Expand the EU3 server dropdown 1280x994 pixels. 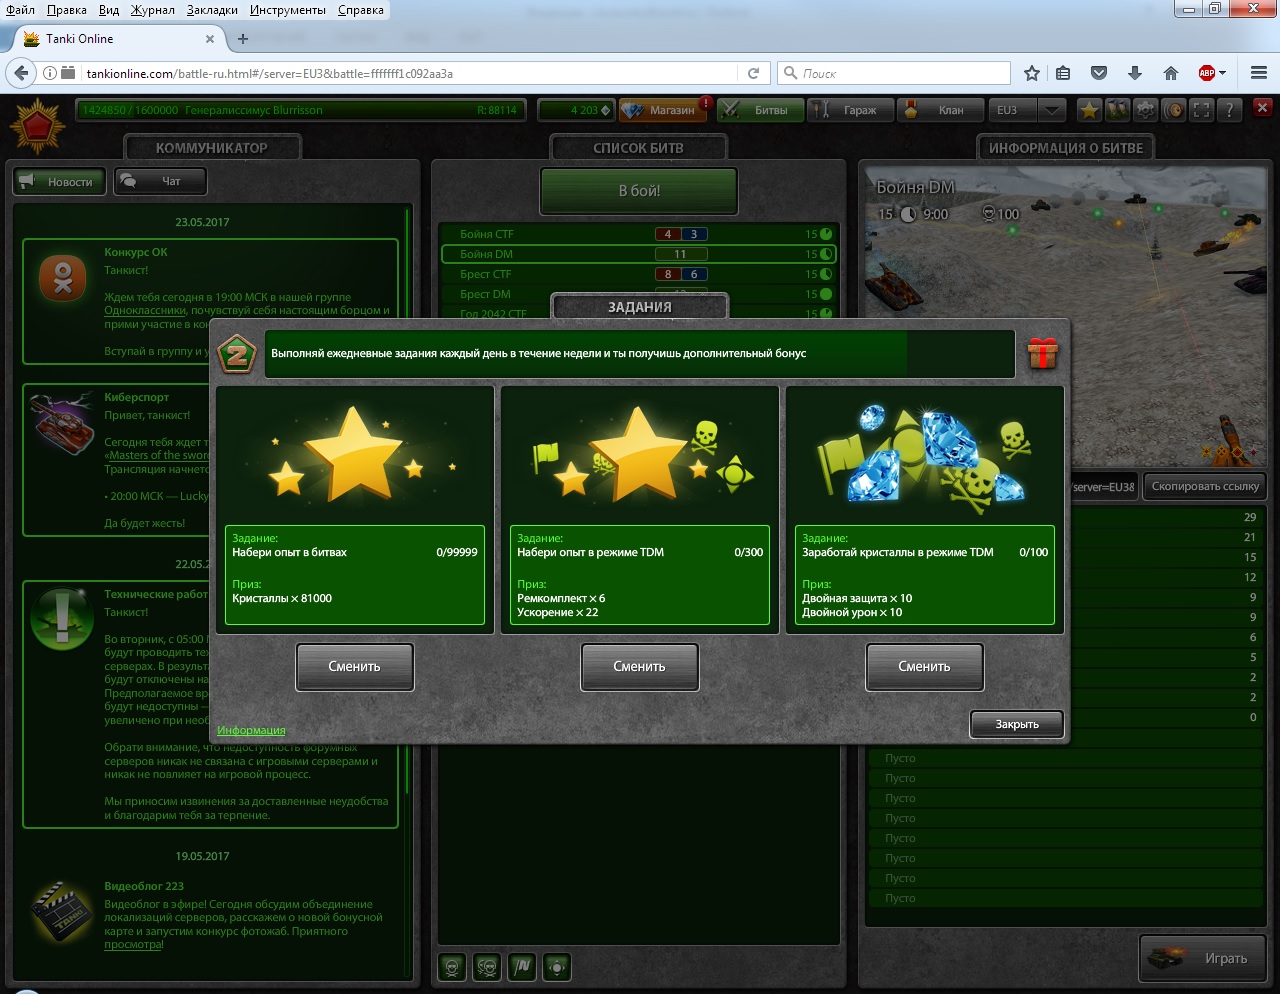click(x=1051, y=110)
